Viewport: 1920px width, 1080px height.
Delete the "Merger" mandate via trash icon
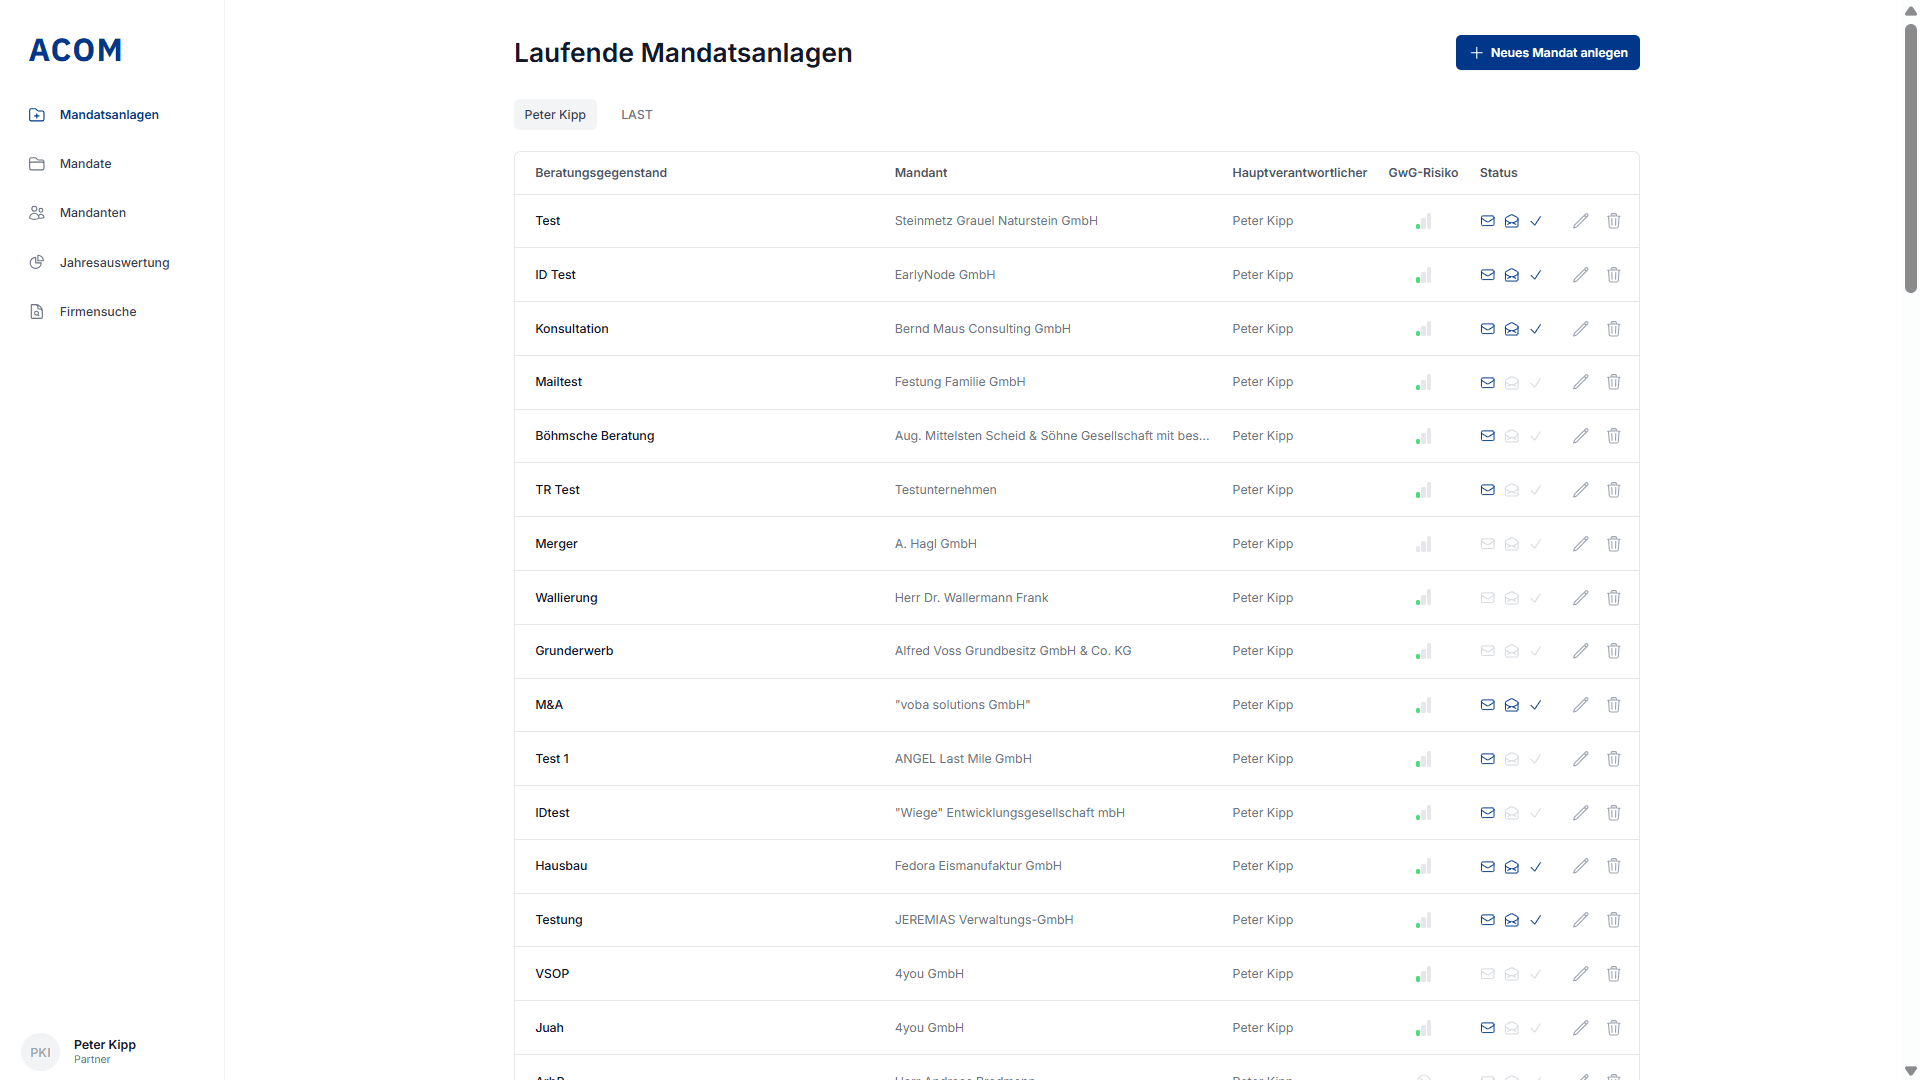[x=1613, y=543]
